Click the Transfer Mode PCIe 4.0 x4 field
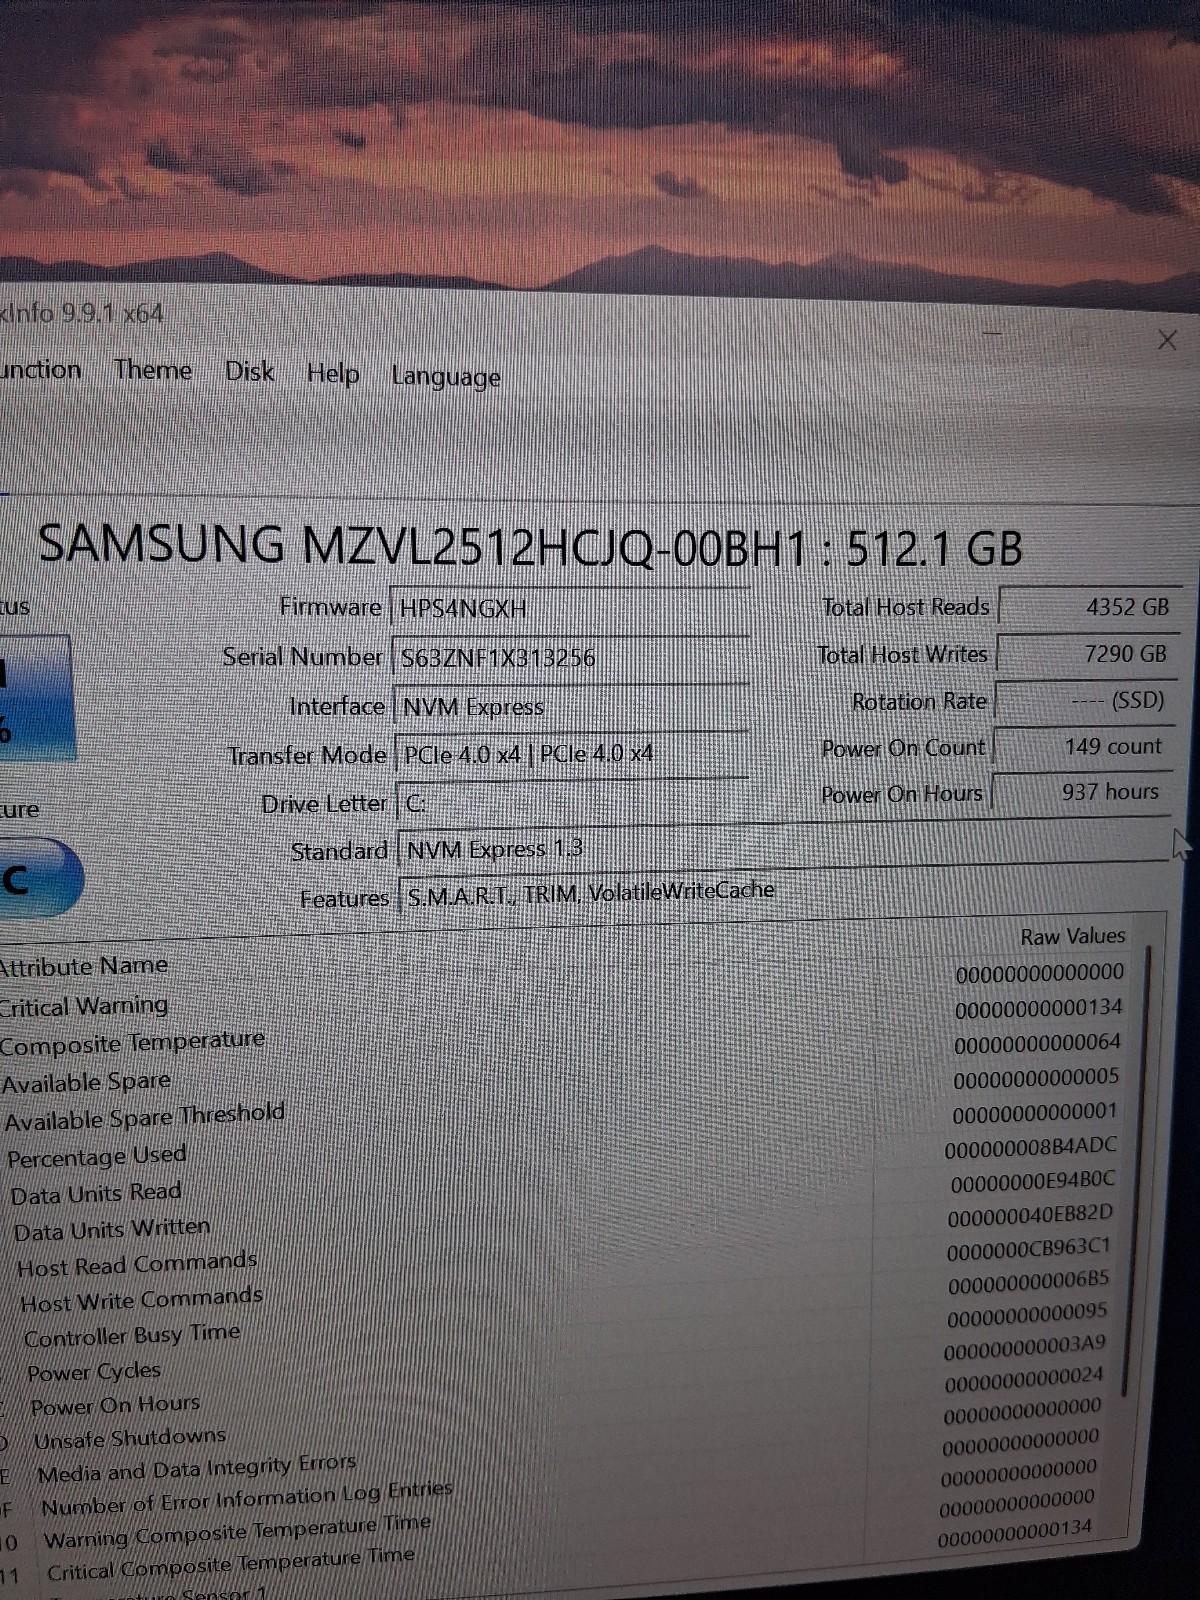This screenshot has width=1200, height=1600. click(574, 753)
